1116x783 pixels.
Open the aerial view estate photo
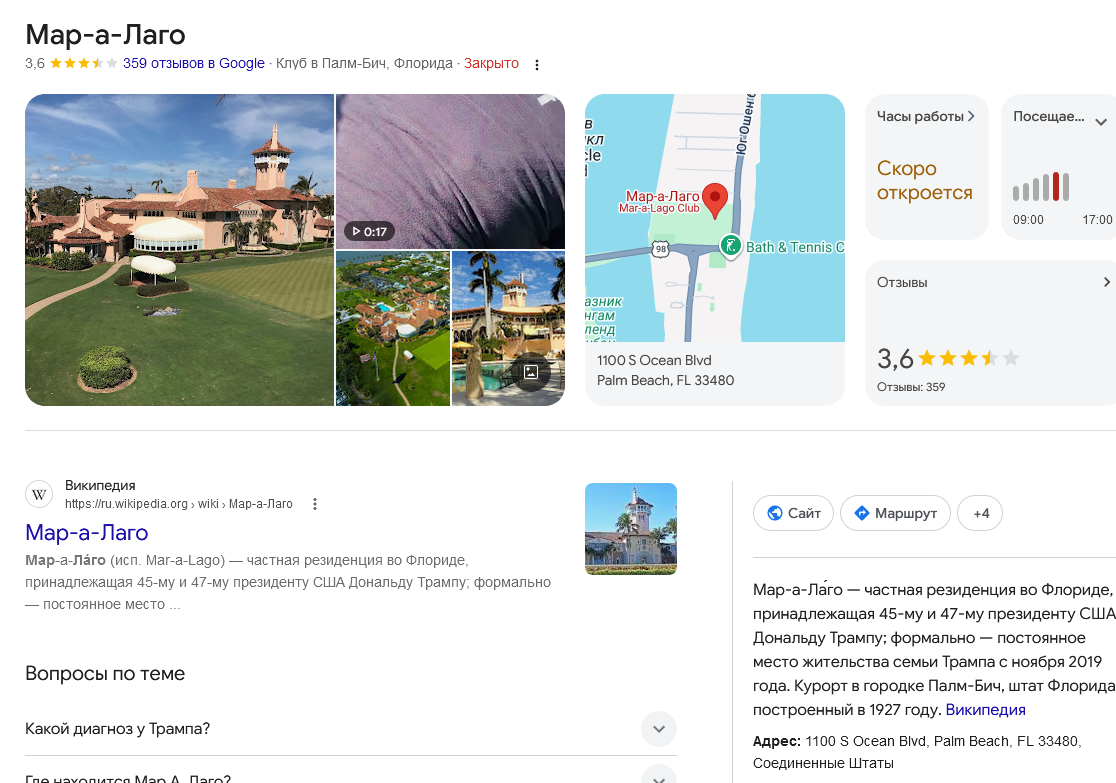[393, 328]
